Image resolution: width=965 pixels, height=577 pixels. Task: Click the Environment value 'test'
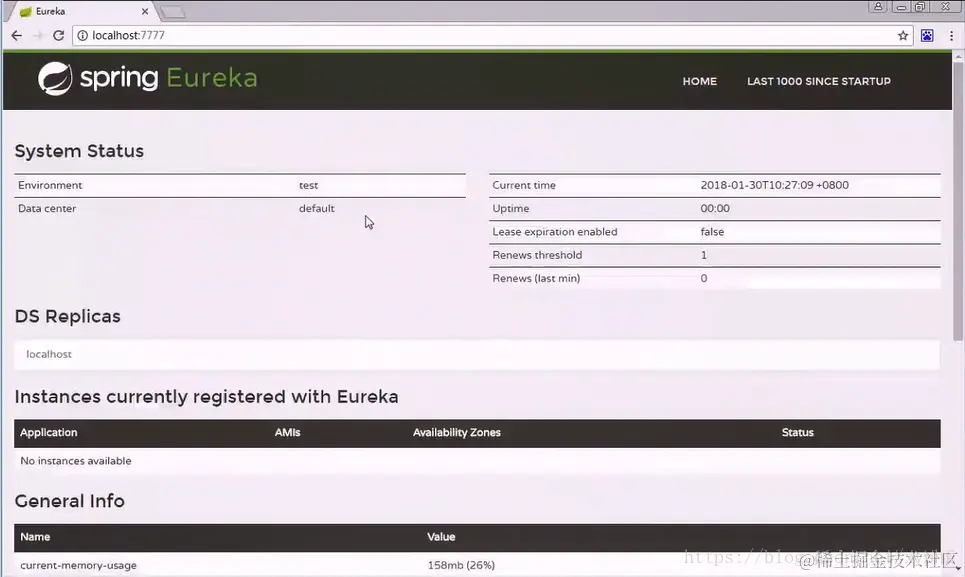coord(308,185)
